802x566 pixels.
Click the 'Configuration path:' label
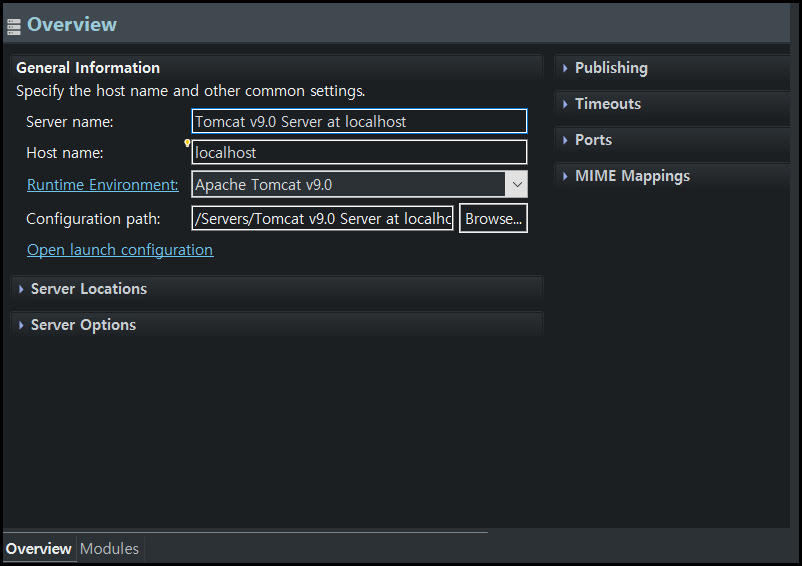click(x=93, y=219)
